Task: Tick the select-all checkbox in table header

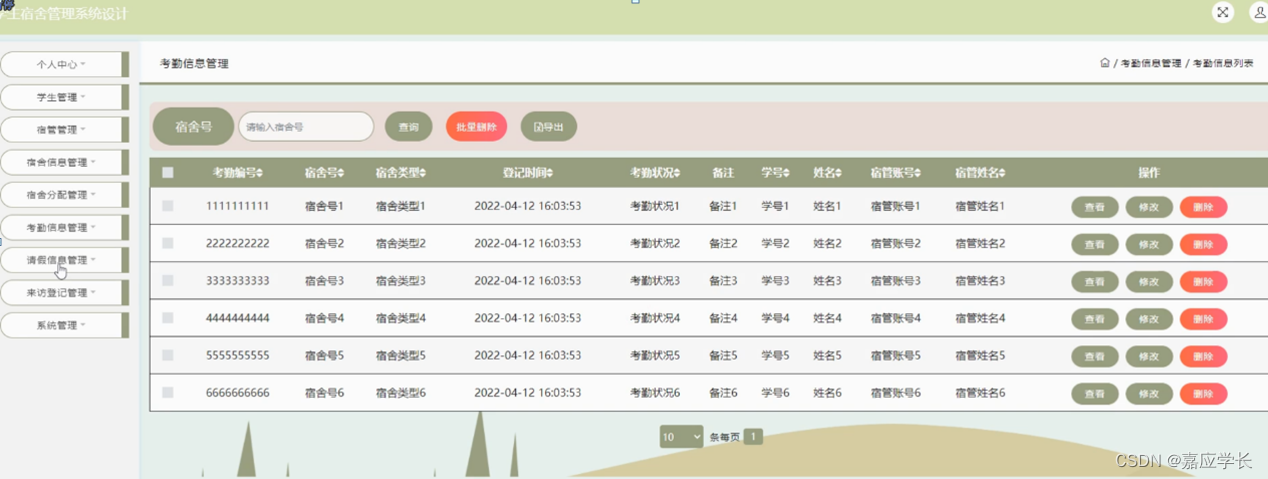Action: [168, 173]
